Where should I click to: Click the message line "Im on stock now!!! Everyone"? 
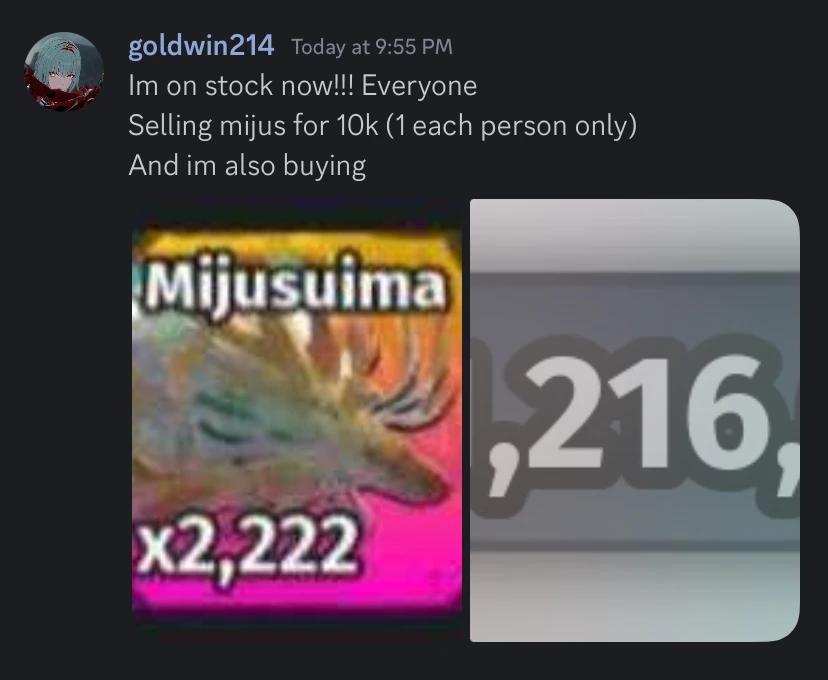point(303,86)
